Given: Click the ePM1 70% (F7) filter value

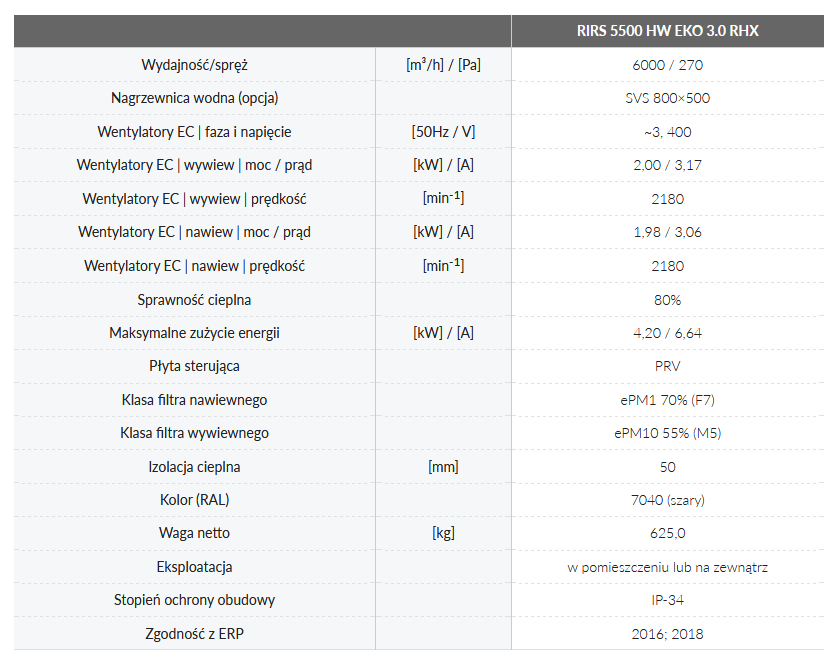Looking at the screenshot, I should coord(668,400).
